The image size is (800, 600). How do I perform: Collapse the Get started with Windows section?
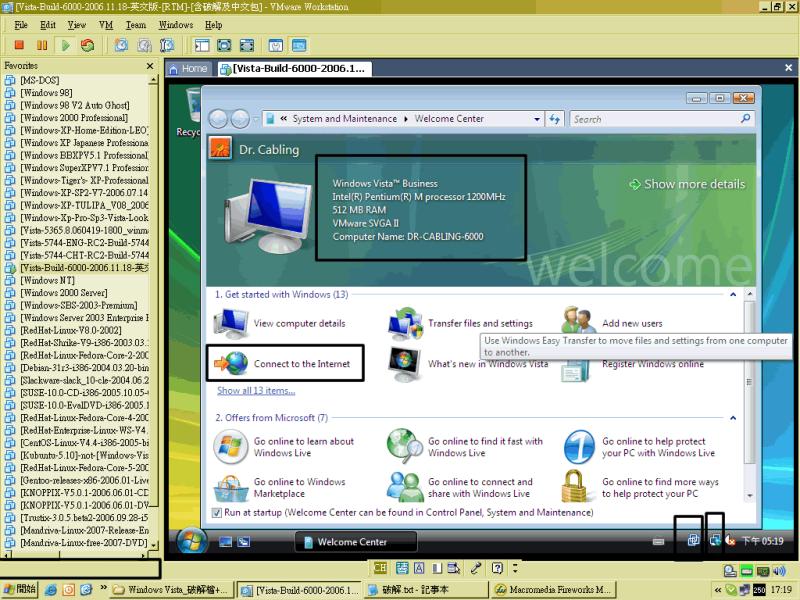pyautogui.click(x=733, y=294)
